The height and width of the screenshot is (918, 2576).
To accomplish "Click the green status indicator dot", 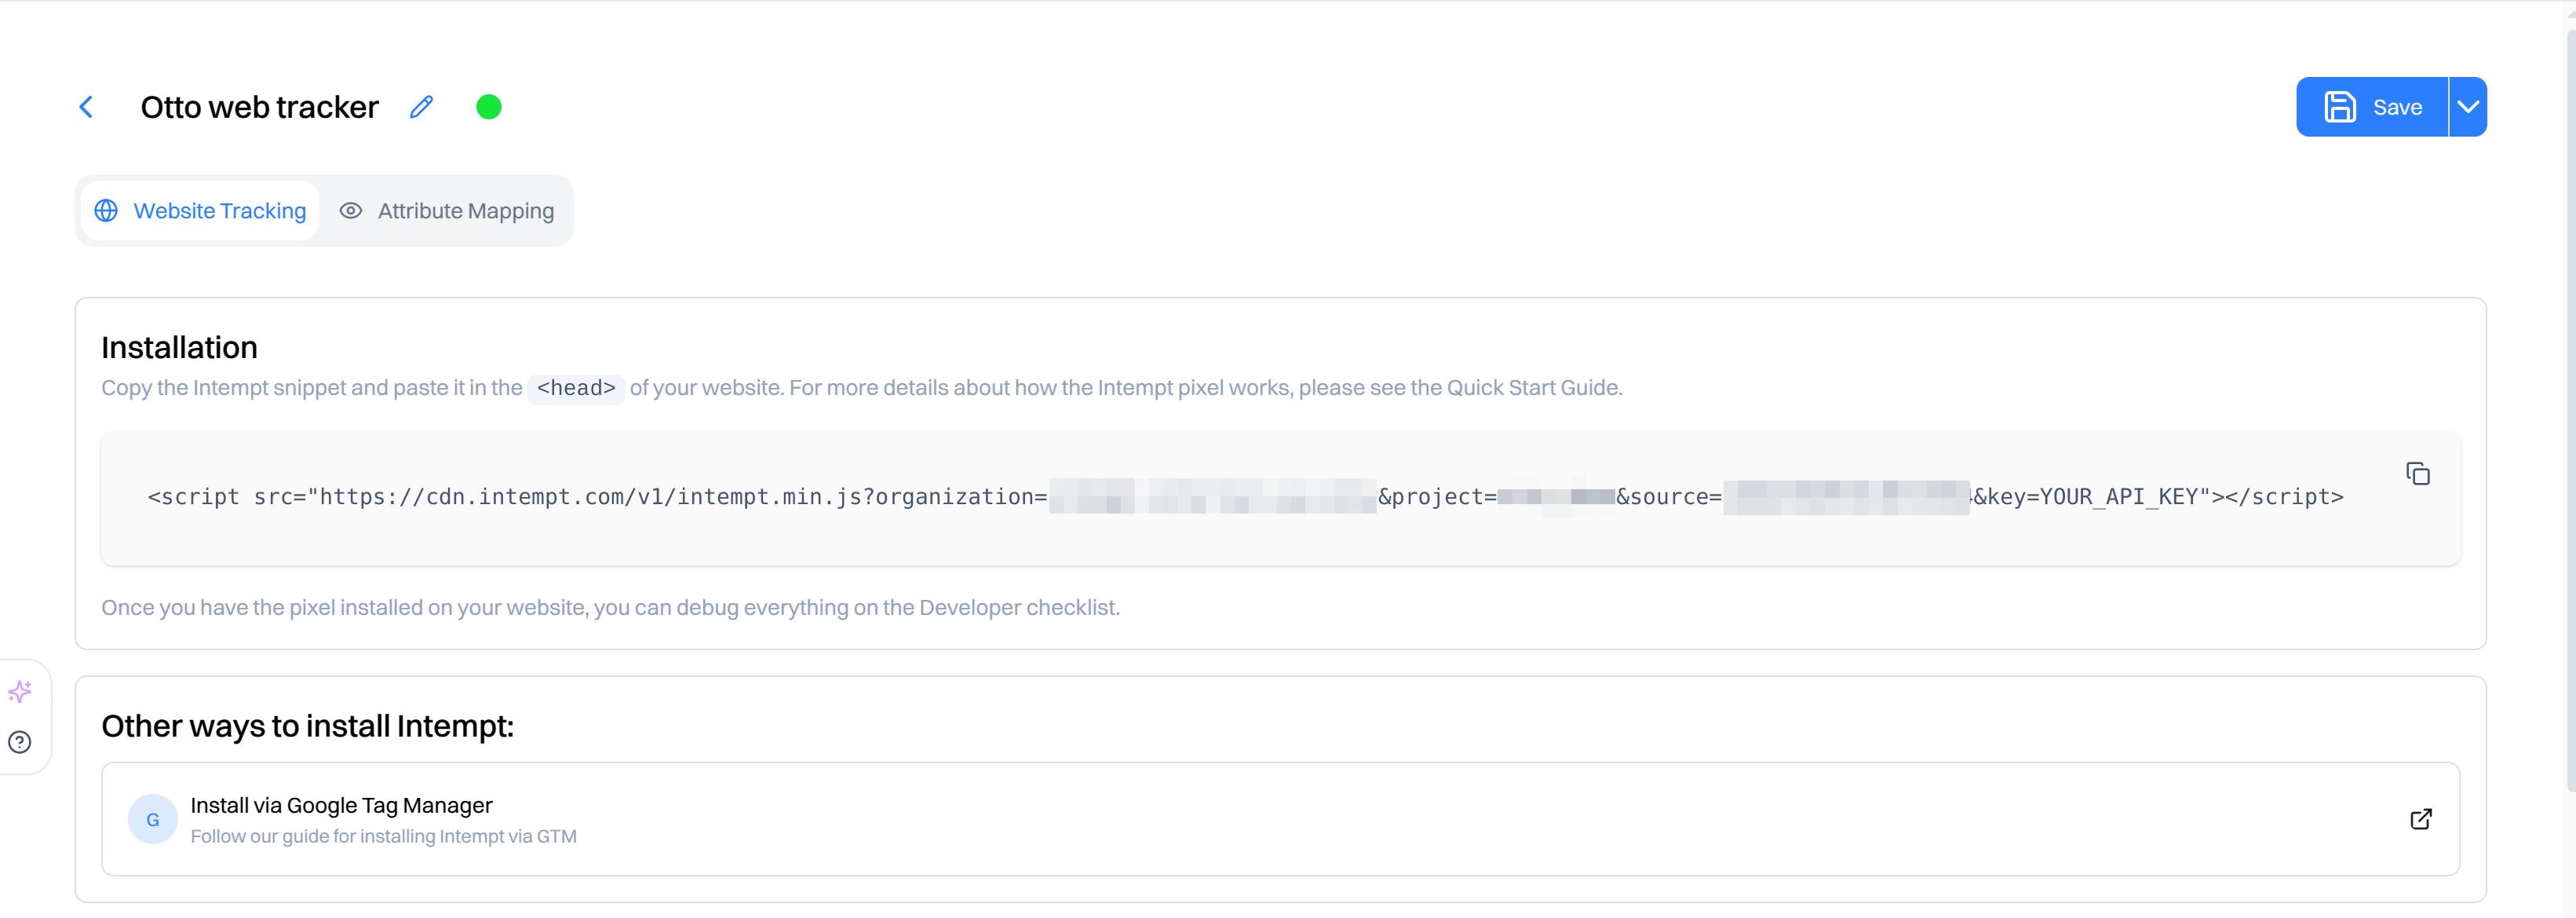I will (x=489, y=107).
